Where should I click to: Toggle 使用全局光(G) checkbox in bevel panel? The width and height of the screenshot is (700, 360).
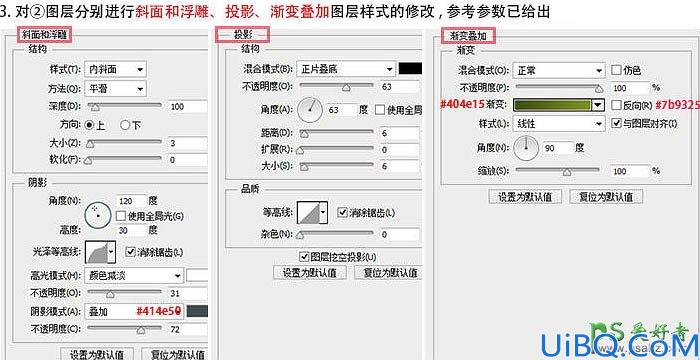(121, 216)
